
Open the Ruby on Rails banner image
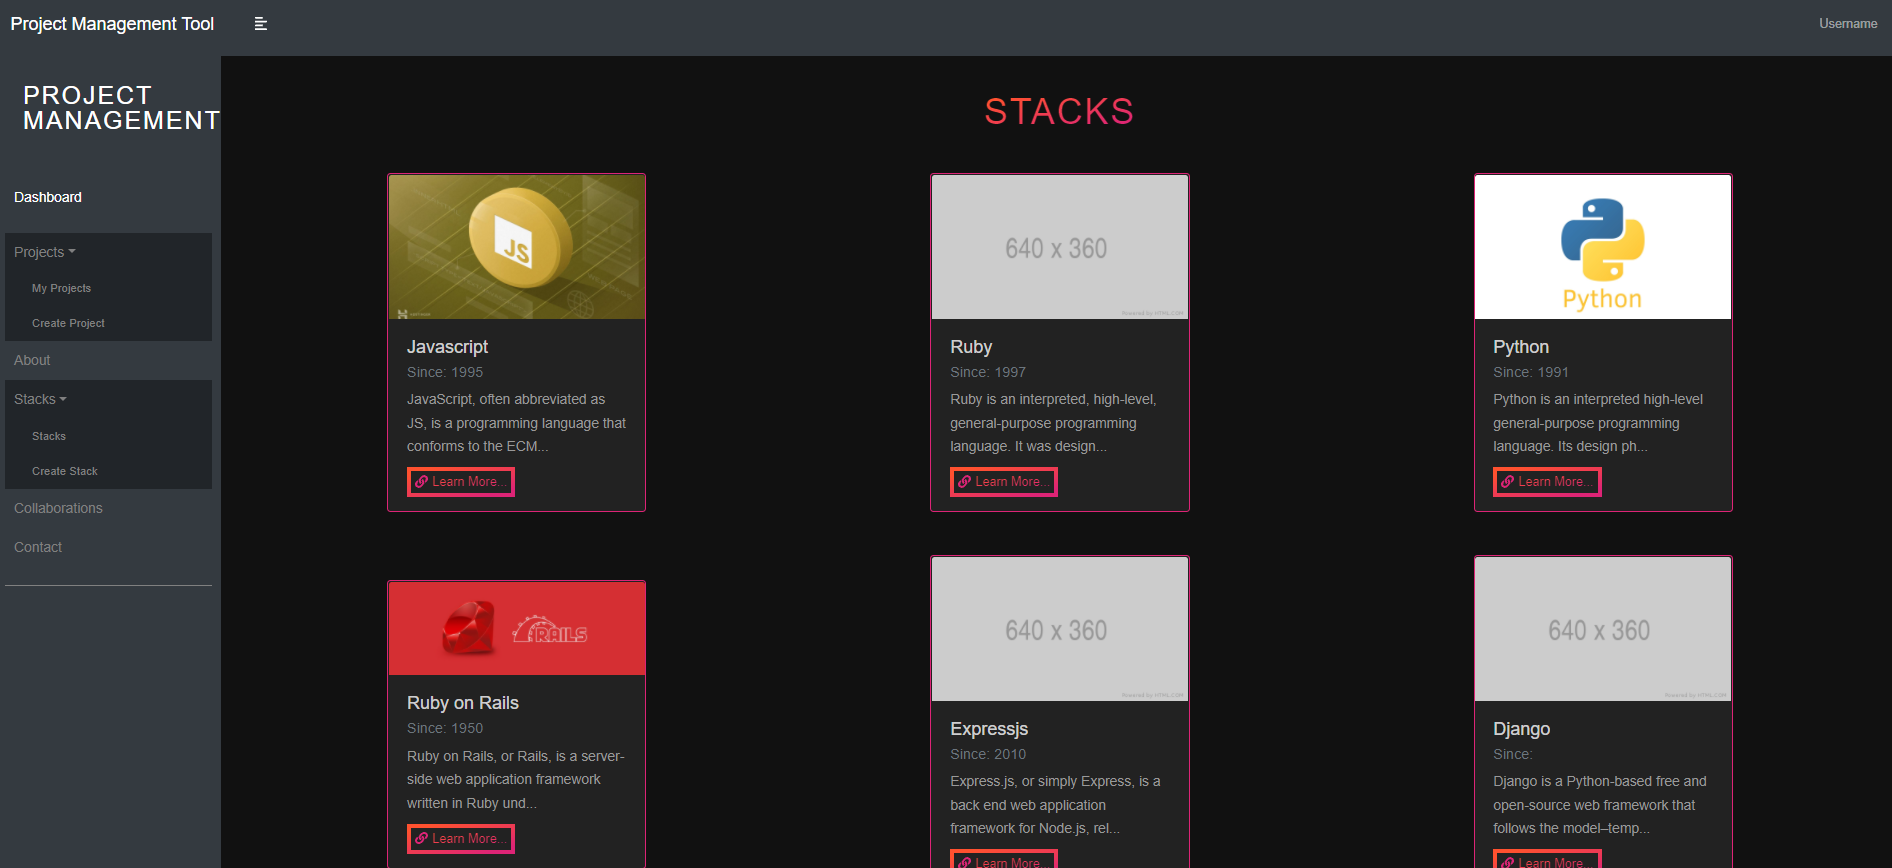click(x=517, y=628)
